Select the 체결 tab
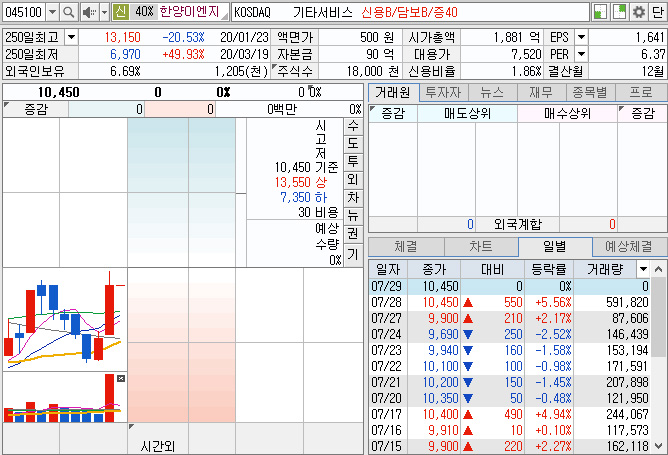Image resolution: width=668 pixels, height=455 pixels. click(x=406, y=247)
